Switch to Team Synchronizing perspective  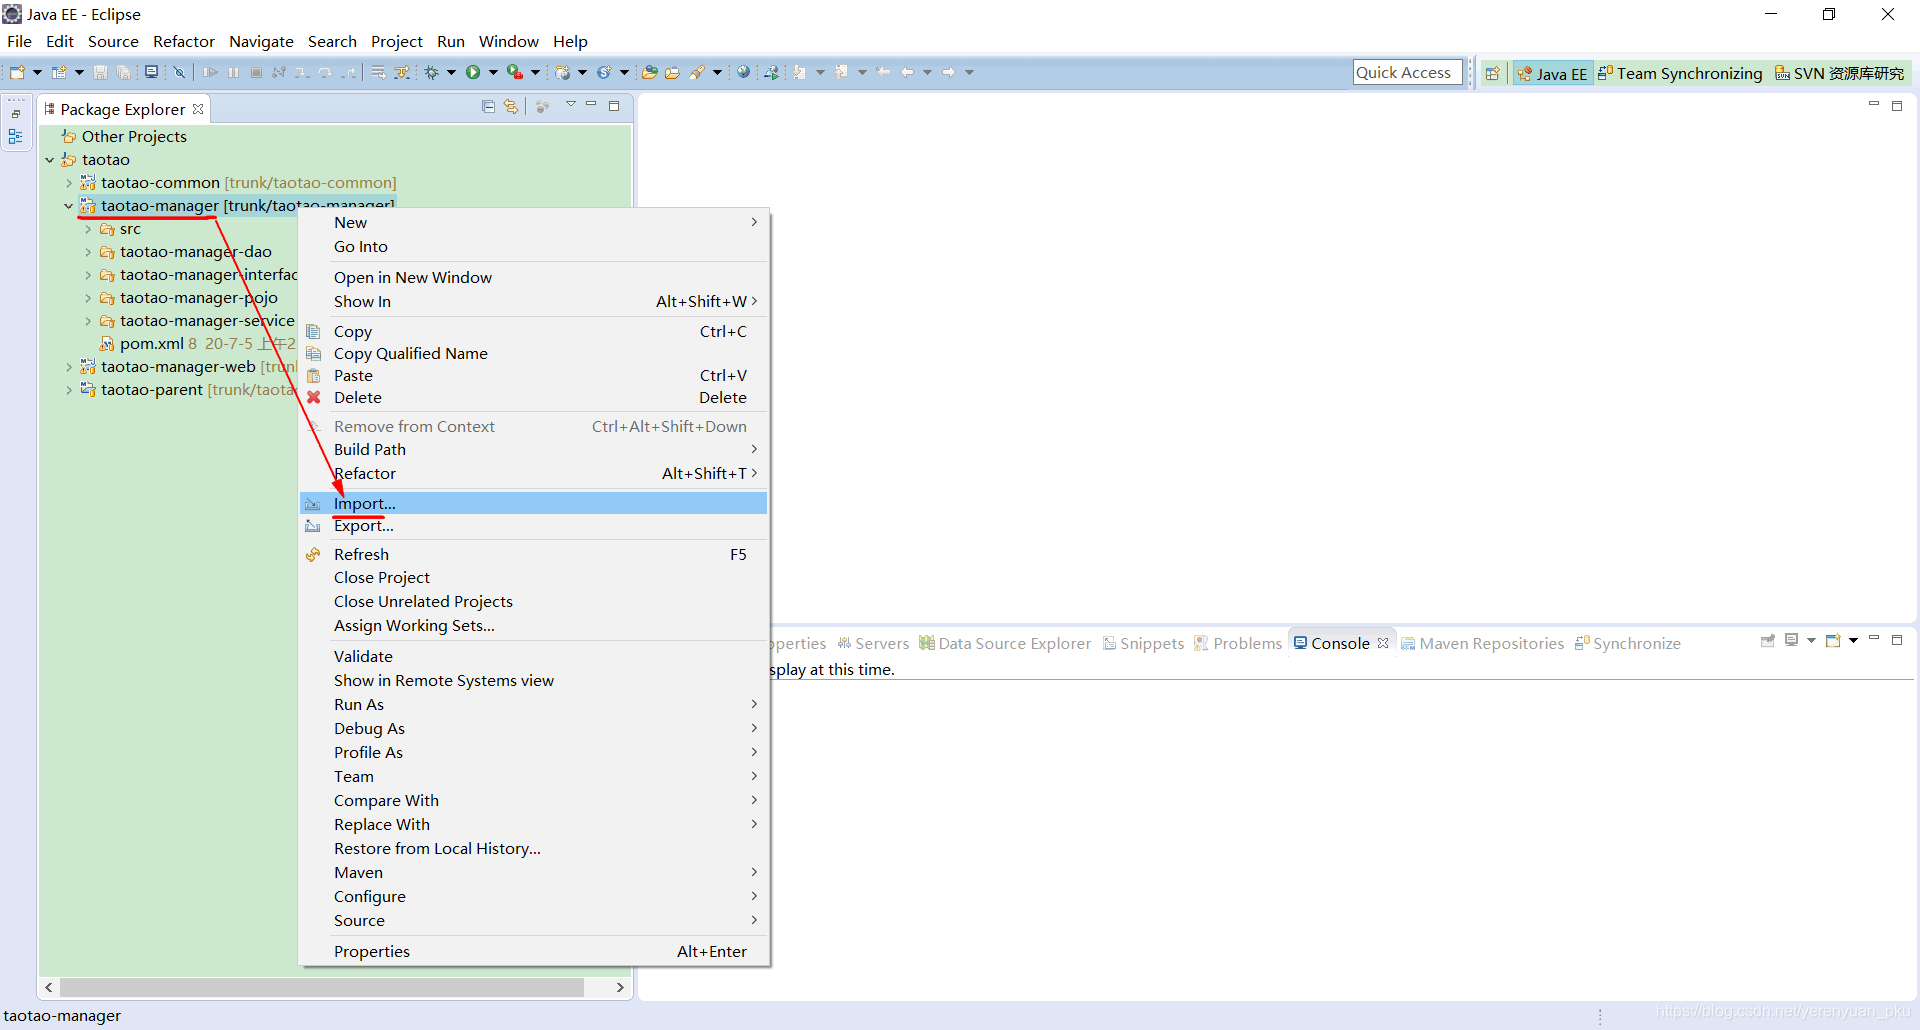pos(1681,73)
